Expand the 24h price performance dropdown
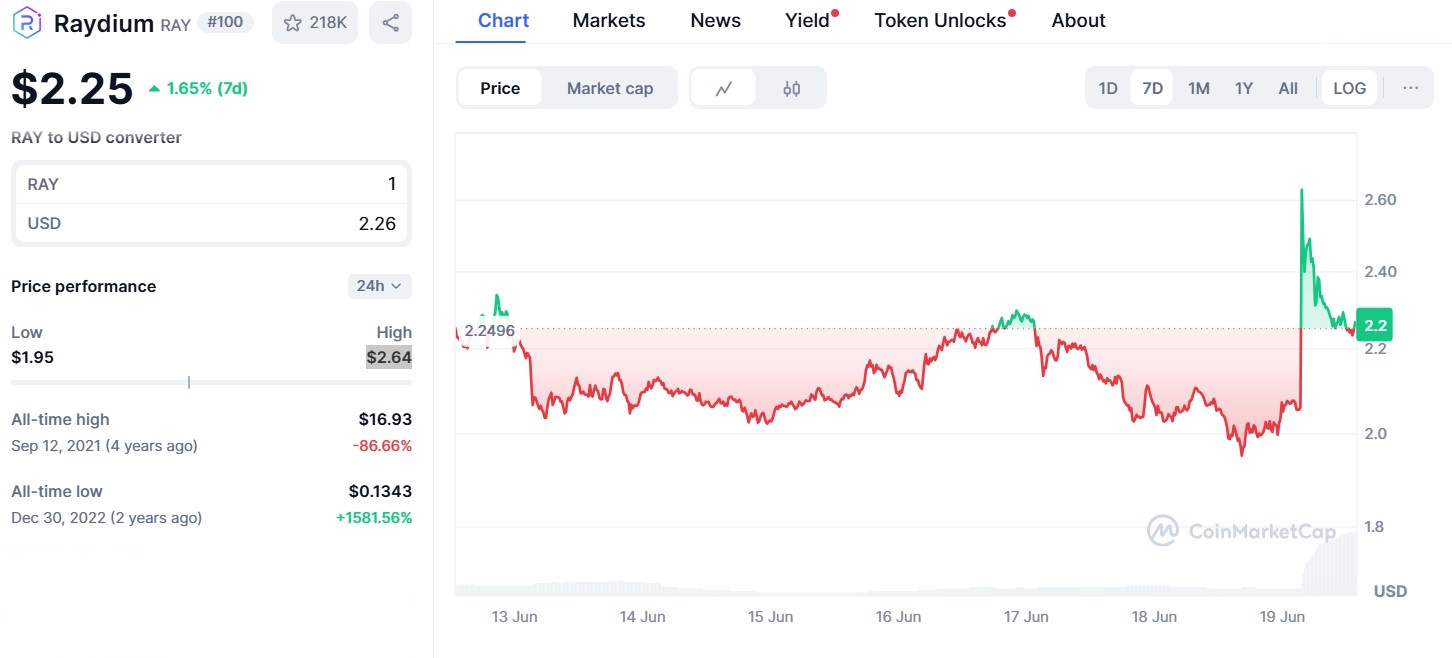 click(x=379, y=286)
